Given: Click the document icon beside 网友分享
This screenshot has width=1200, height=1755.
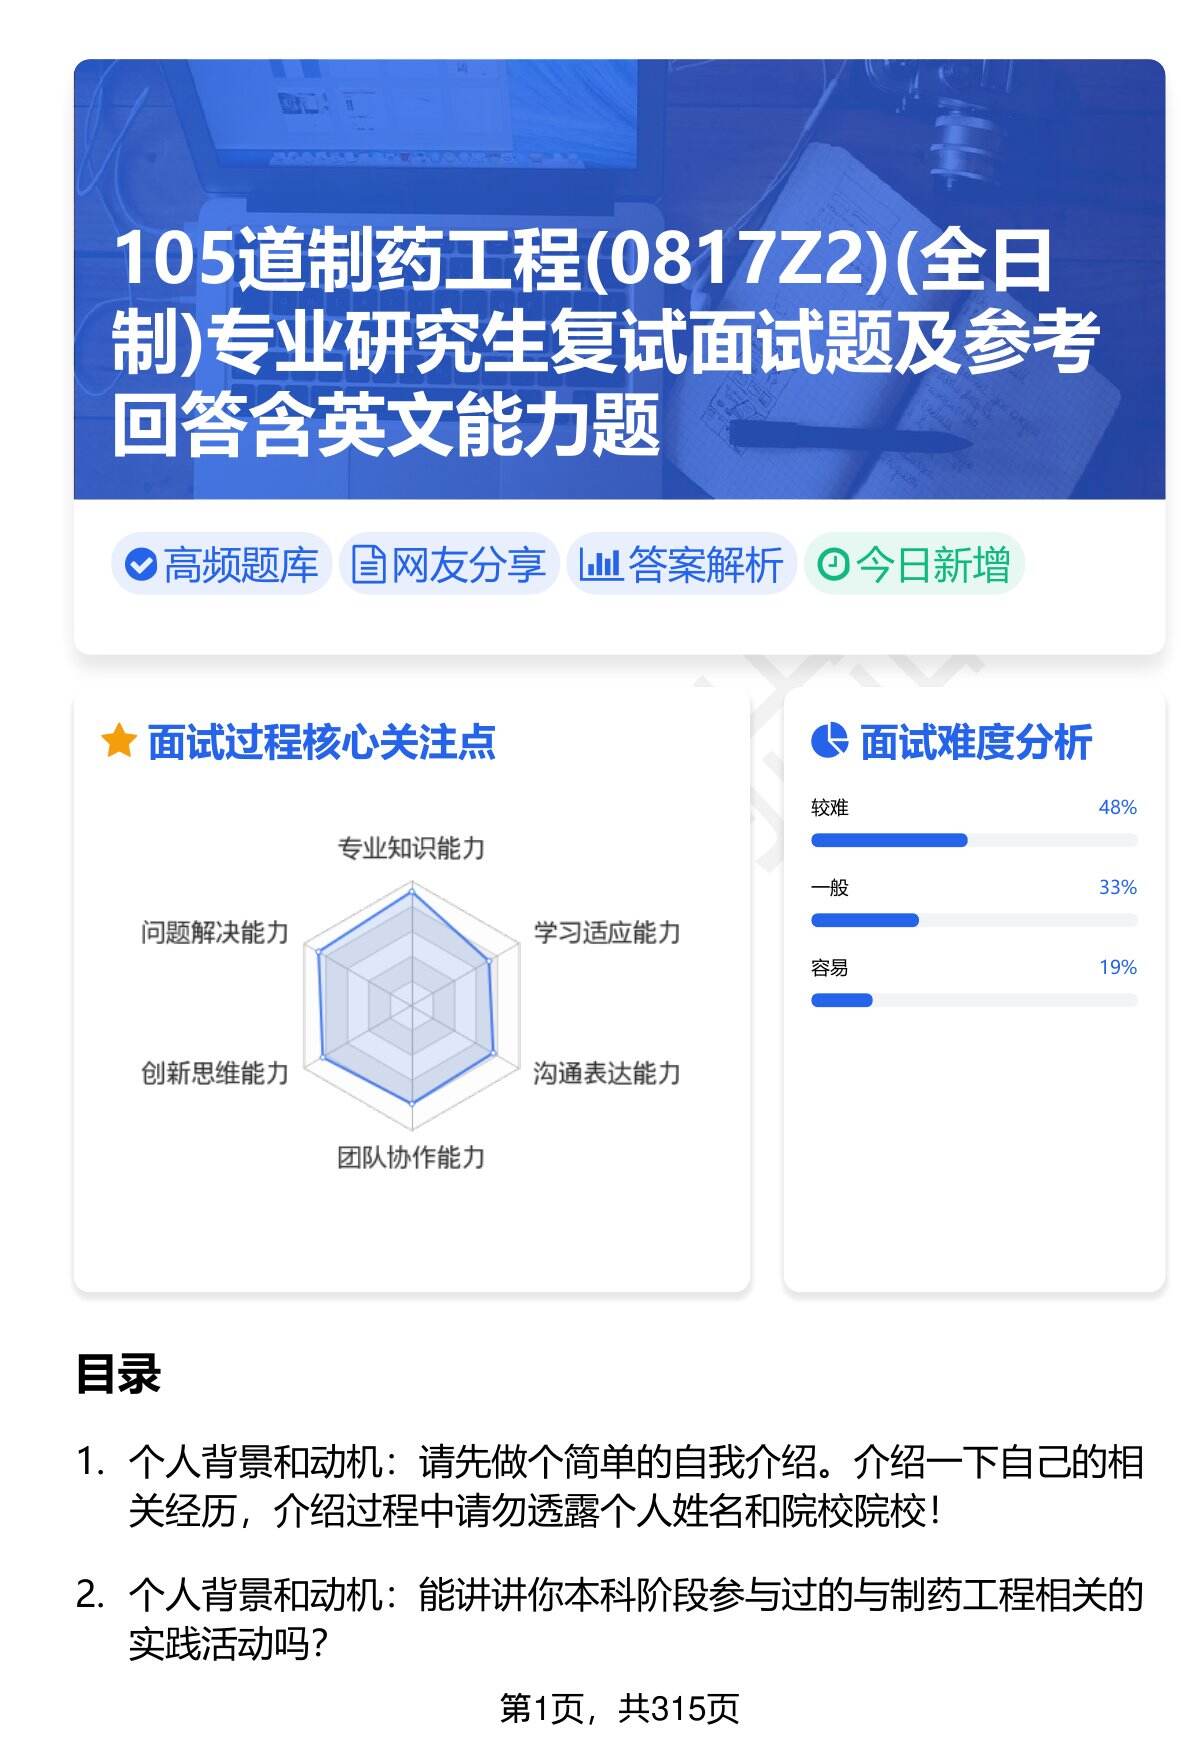Looking at the screenshot, I should coord(368,565).
